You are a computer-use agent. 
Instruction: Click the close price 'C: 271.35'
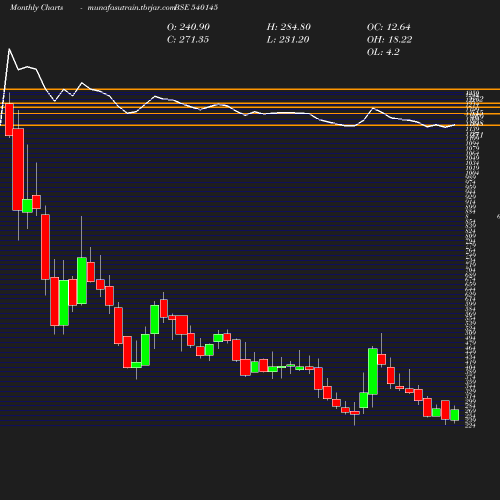(x=188, y=40)
